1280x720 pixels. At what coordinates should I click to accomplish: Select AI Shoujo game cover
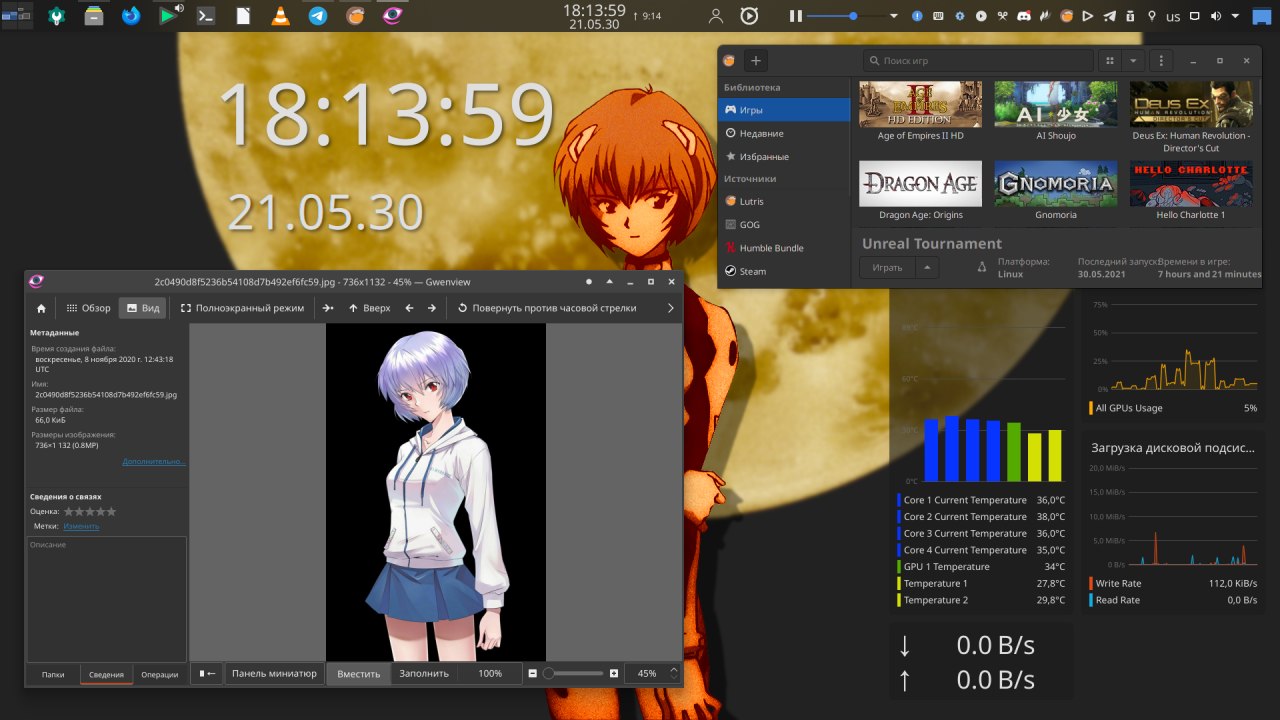click(1056, 104)
